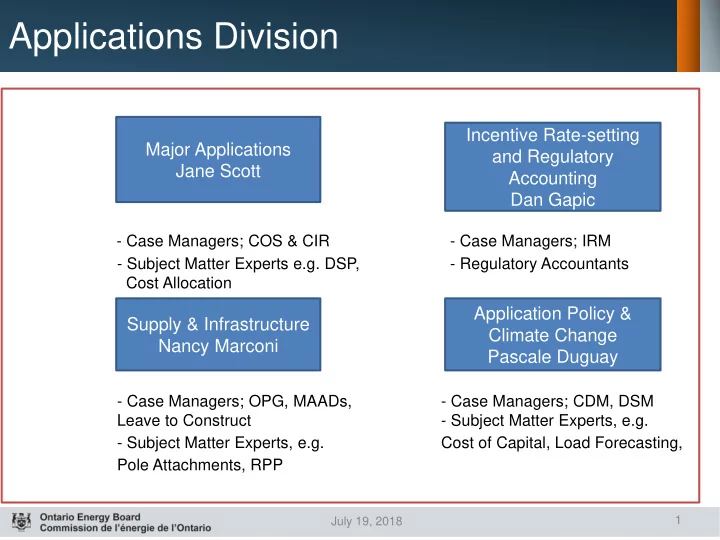The height and width of the screenshot is (540, 720).
Task: Click the text 'Case Managers; IRM'
Action: 535,241
